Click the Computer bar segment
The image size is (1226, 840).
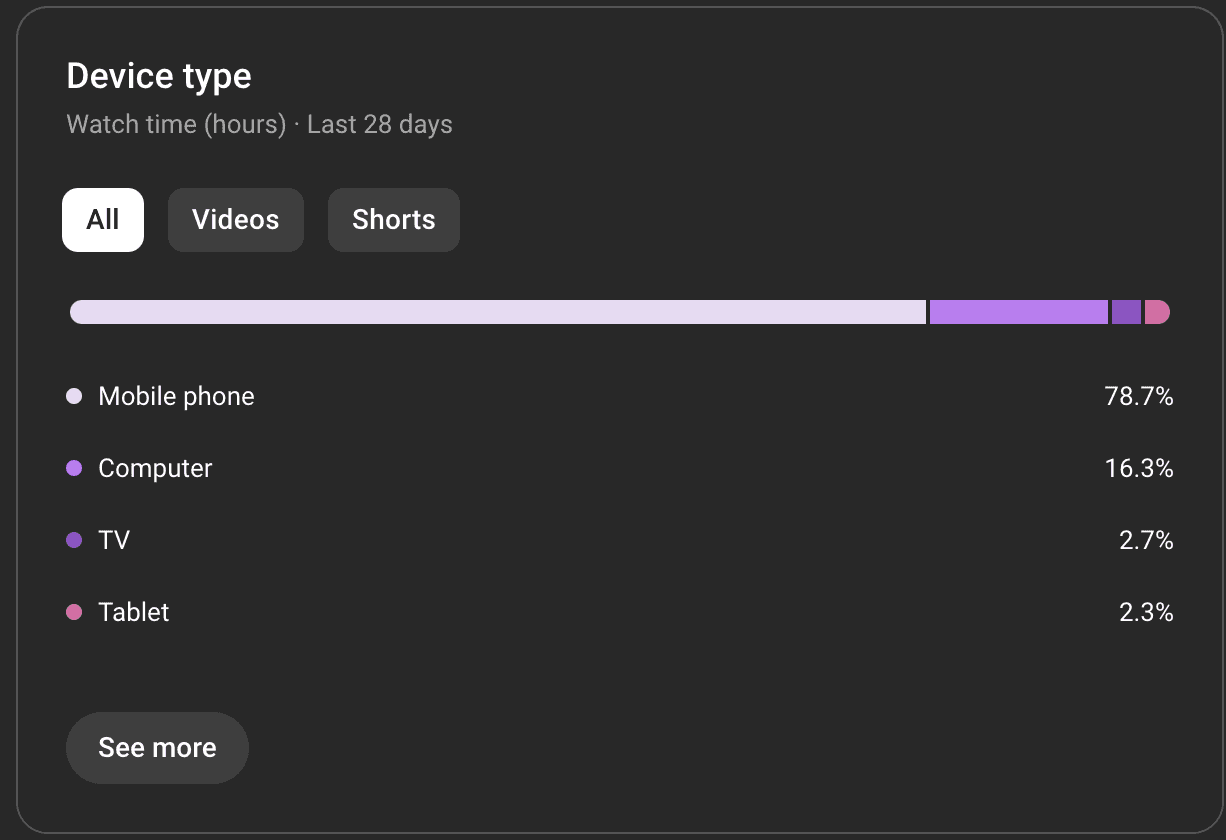point(1019,312)
